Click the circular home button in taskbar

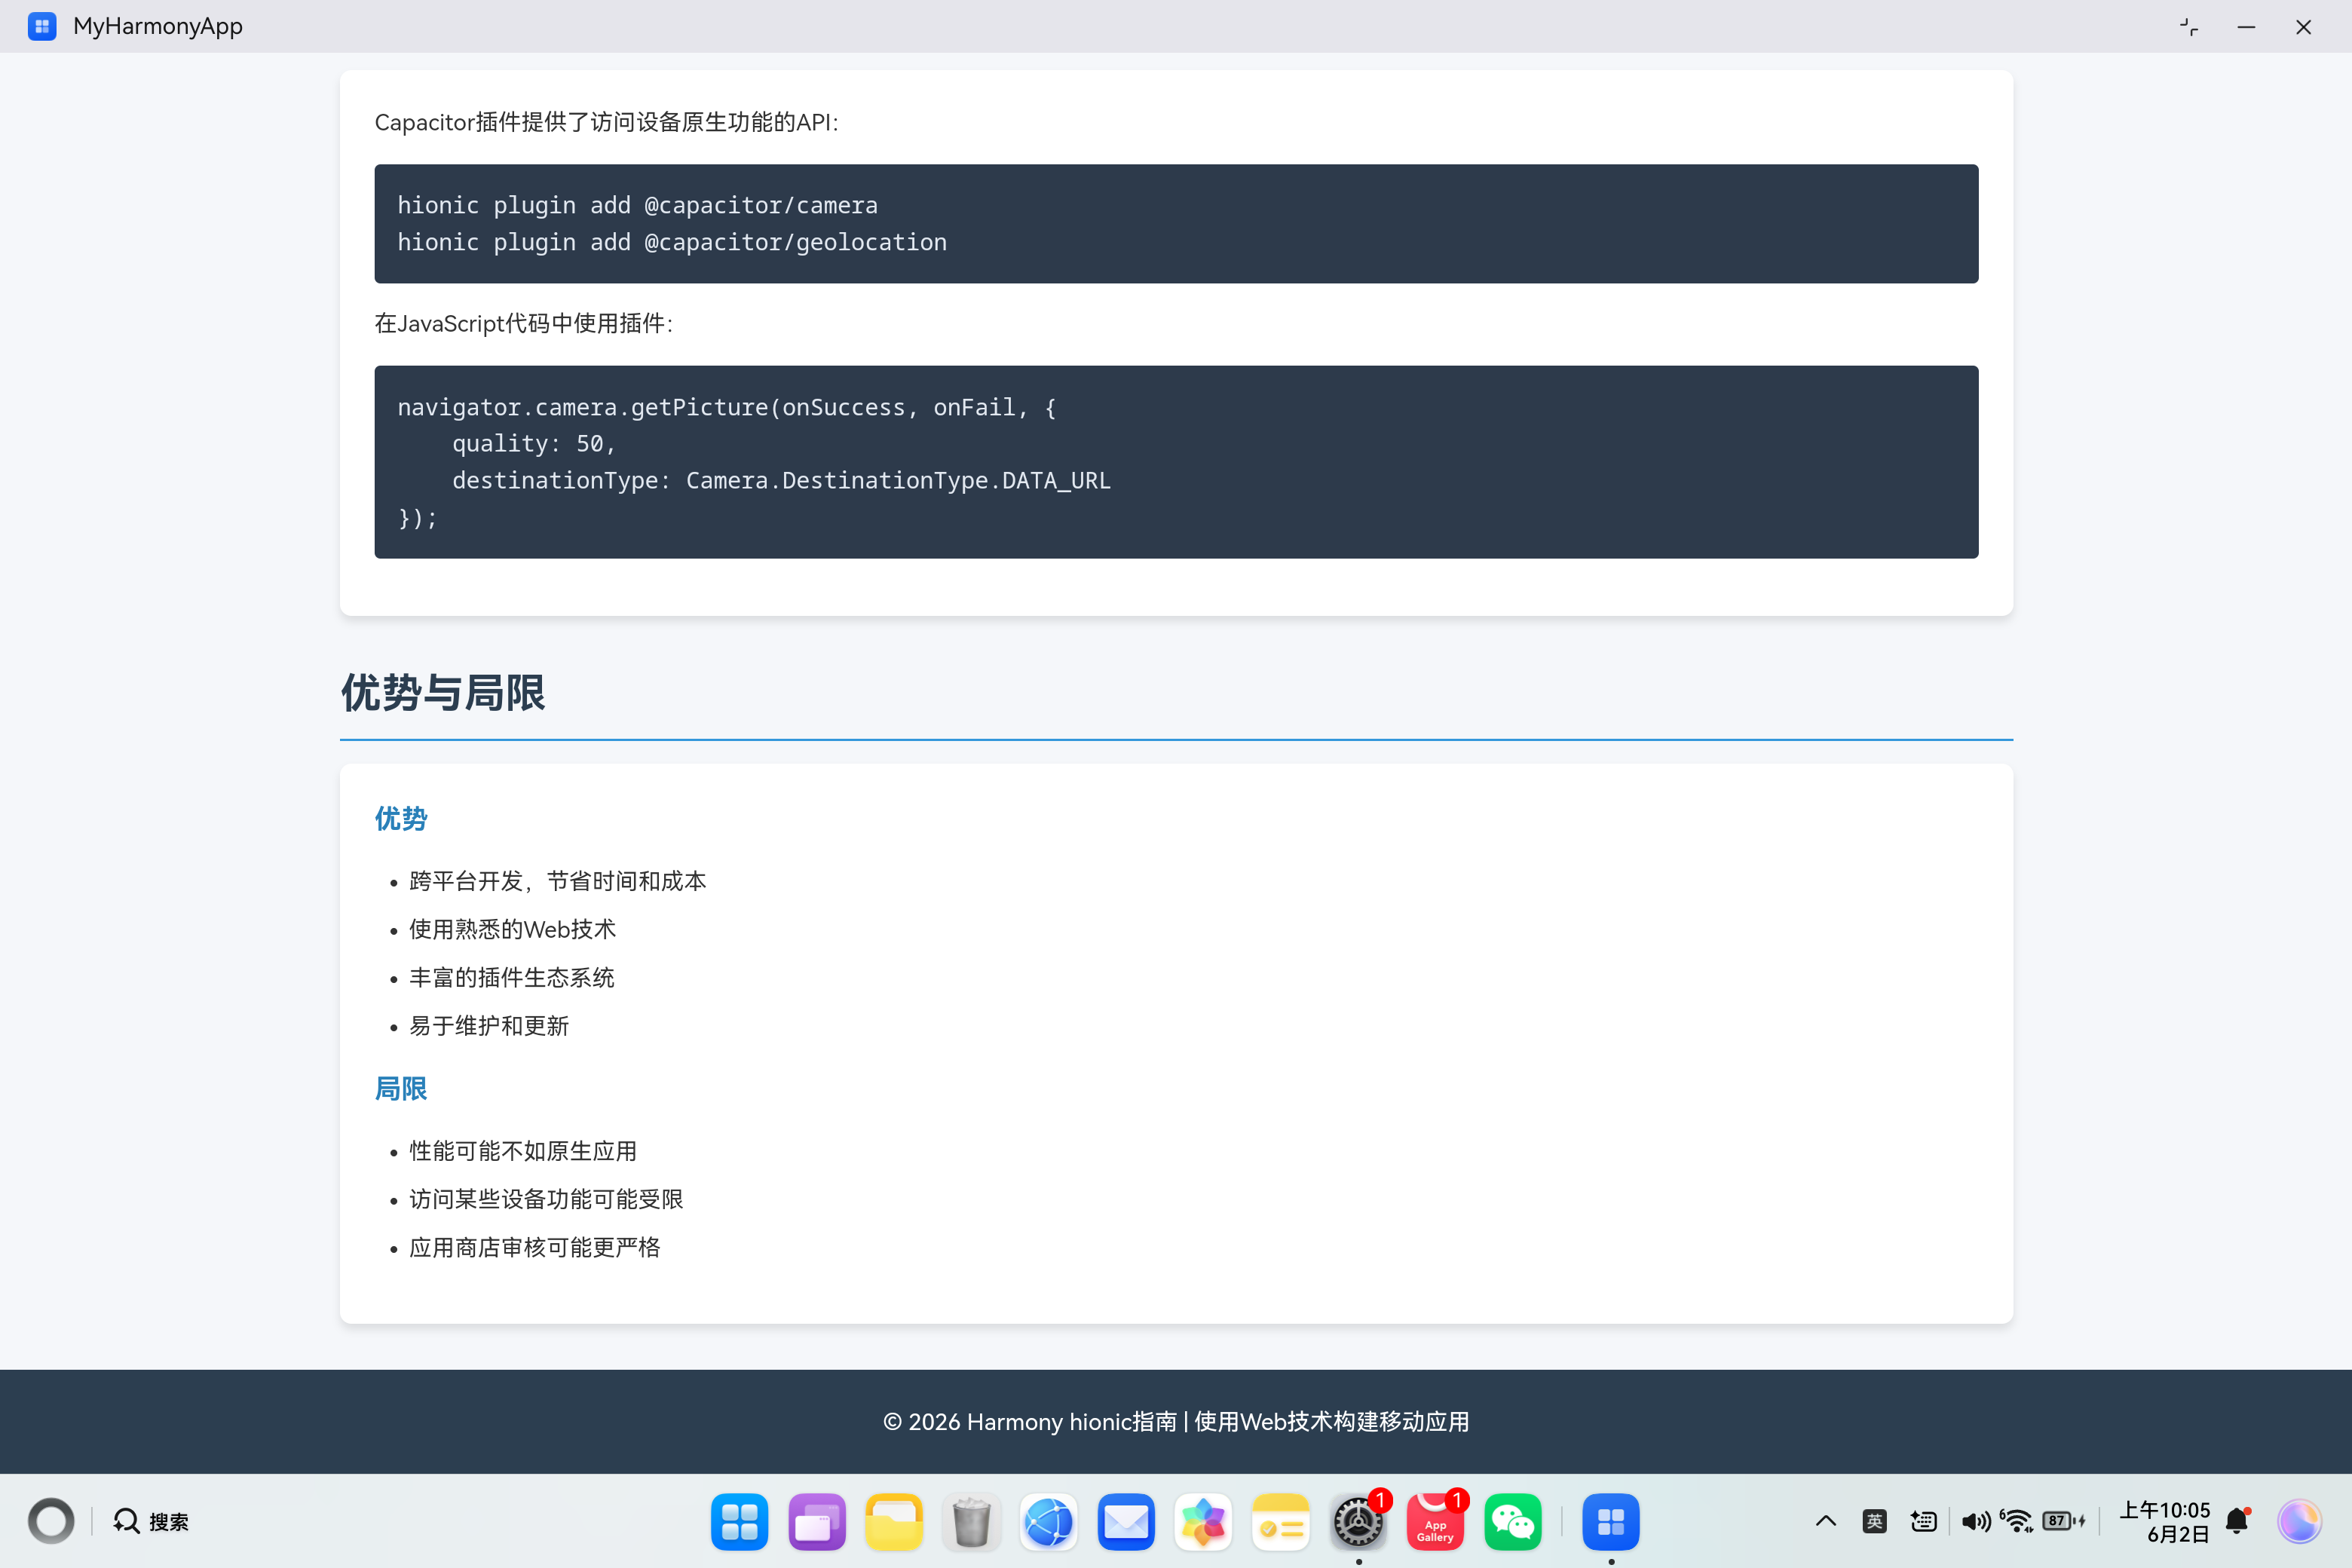[51, 1521]
